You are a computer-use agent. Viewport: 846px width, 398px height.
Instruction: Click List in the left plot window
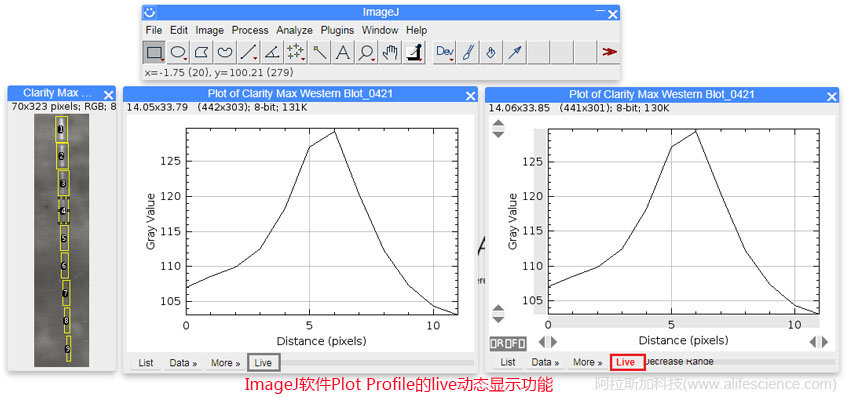tap(146, 363)
